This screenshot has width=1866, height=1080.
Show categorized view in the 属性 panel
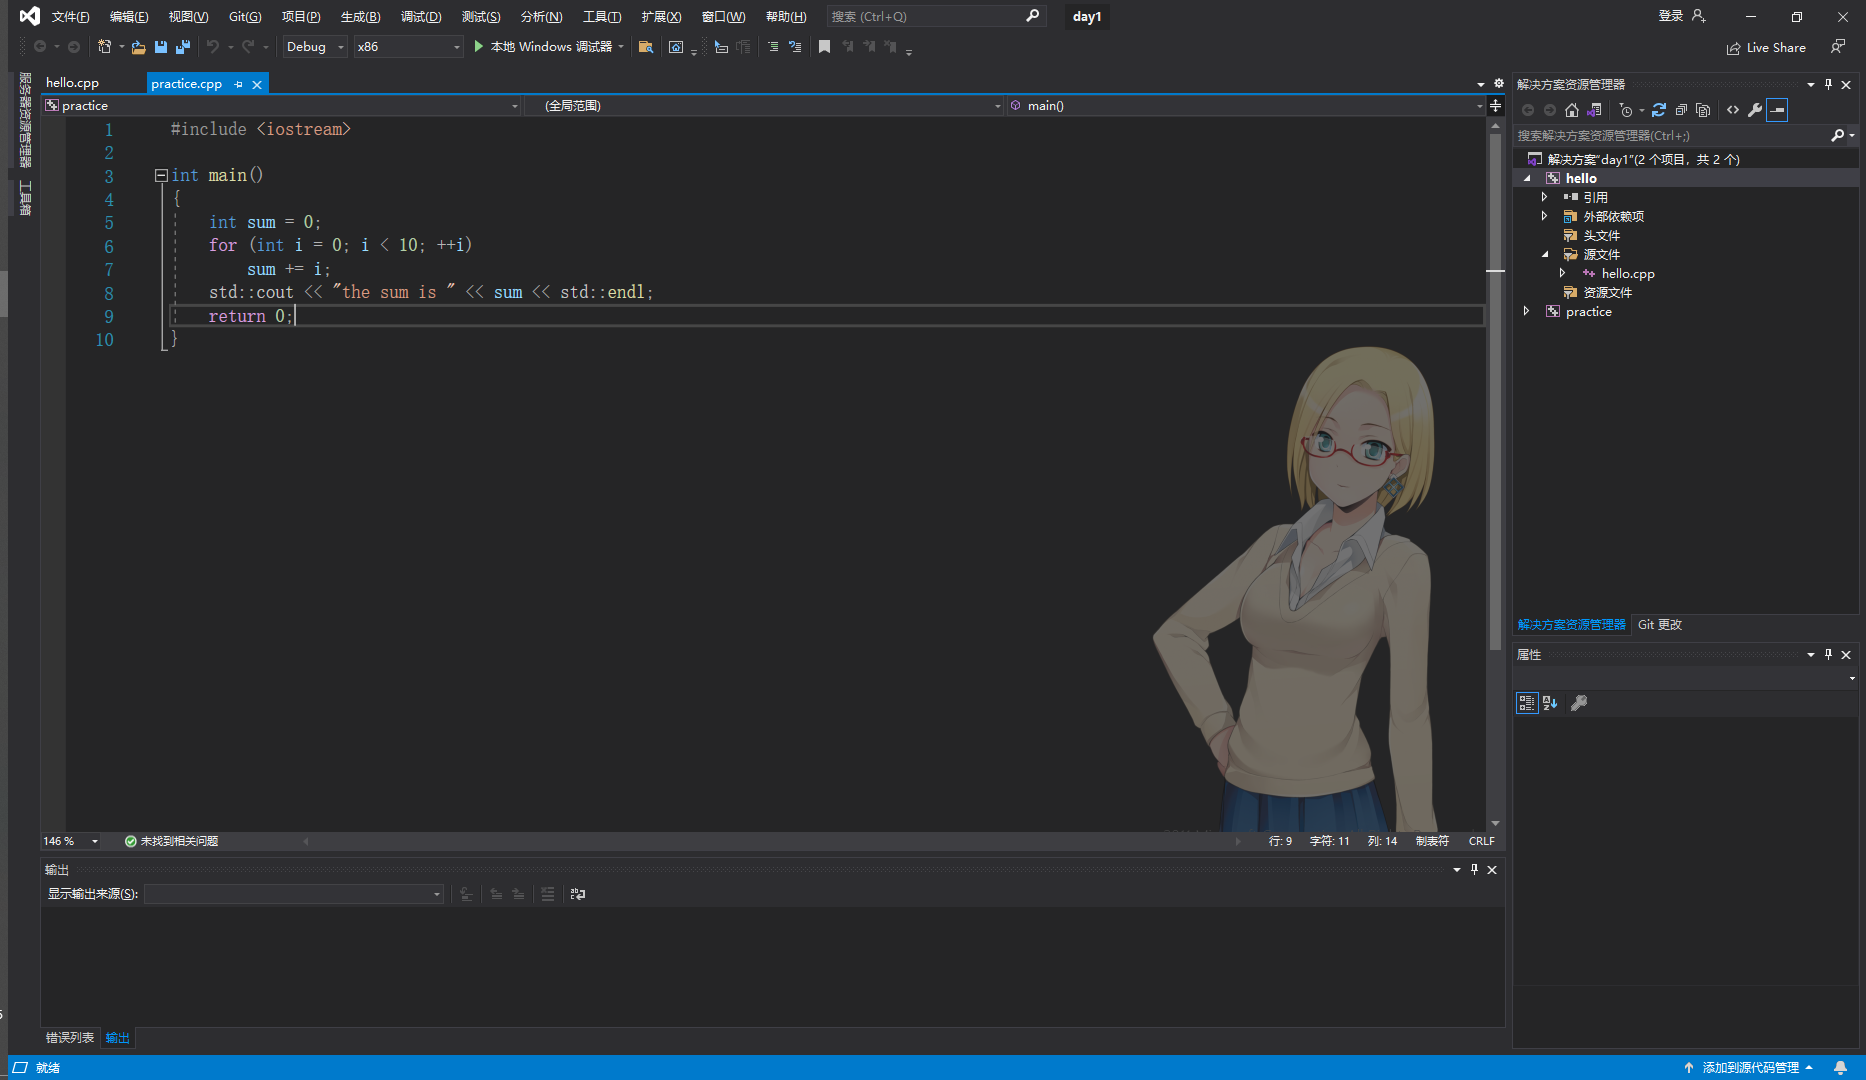click(1527, 703)
